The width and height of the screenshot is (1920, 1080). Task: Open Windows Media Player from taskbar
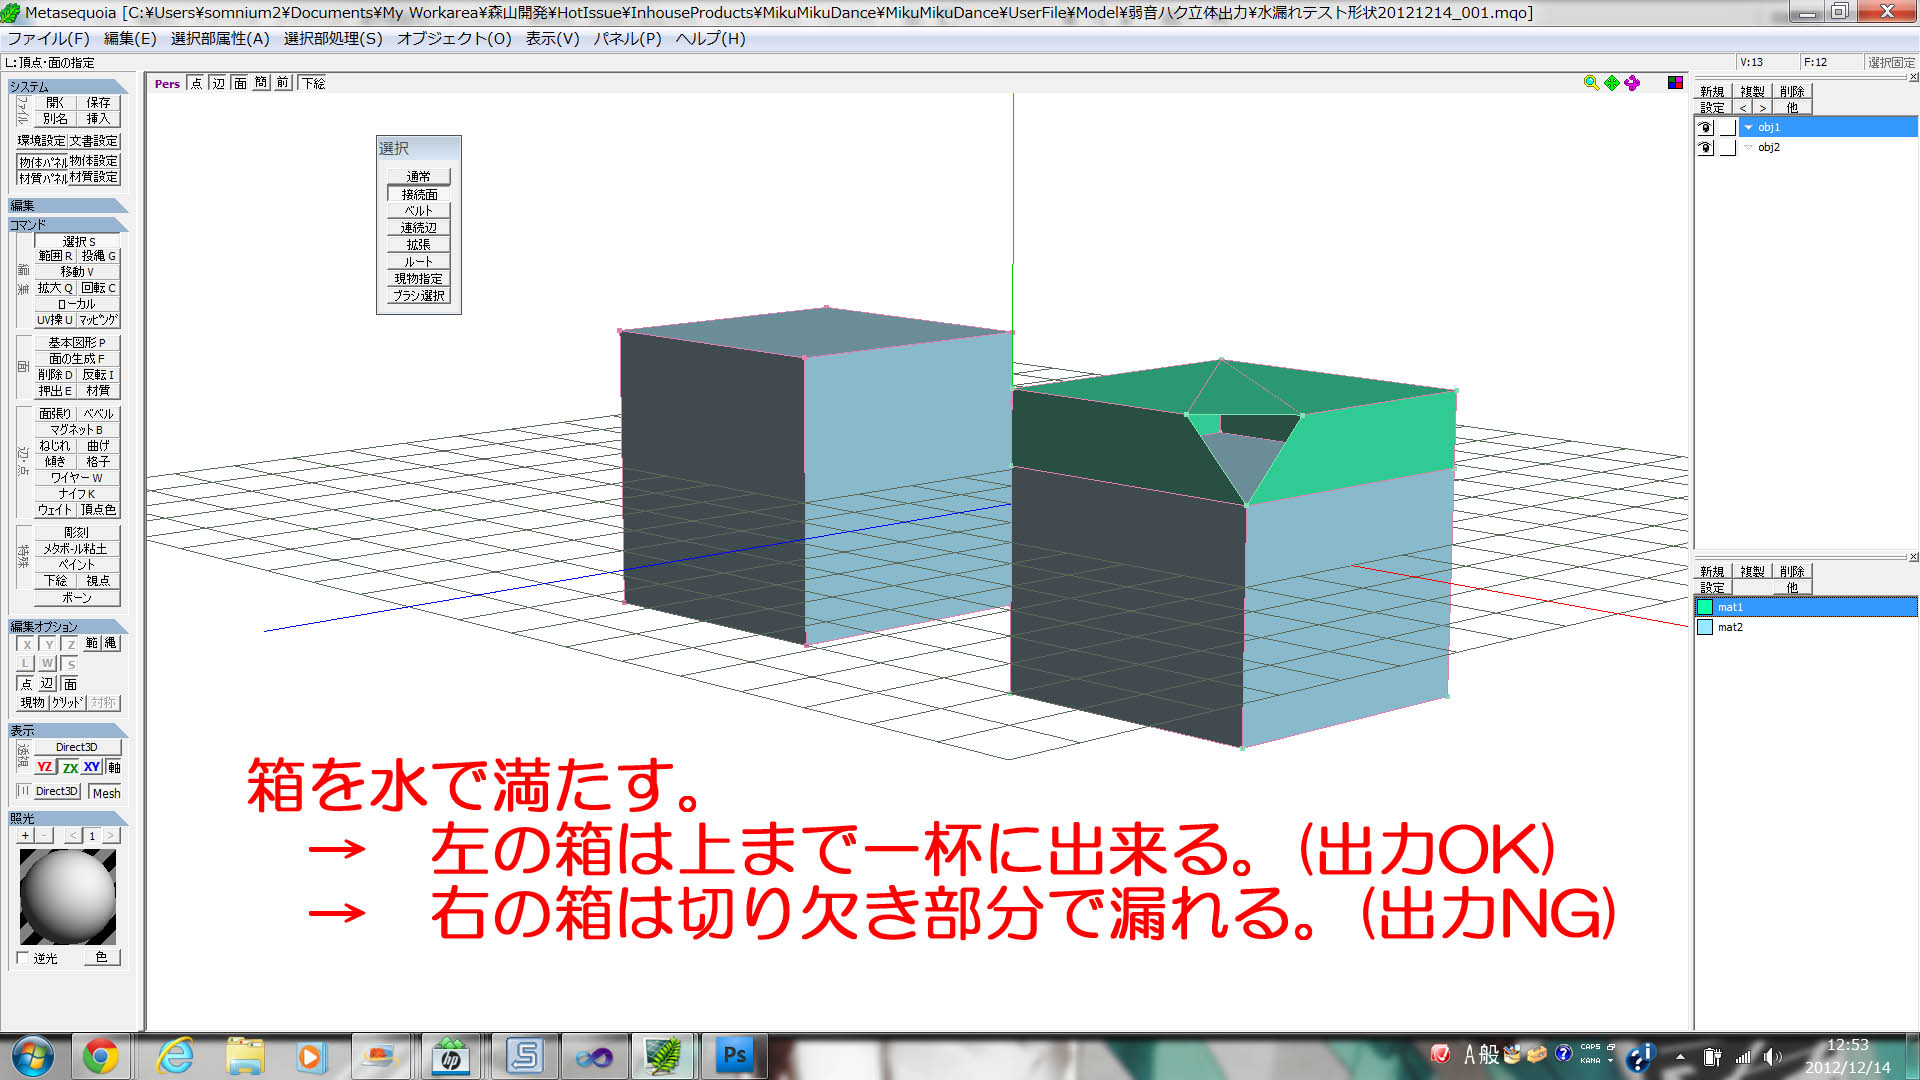click(x=311, y=1056)
